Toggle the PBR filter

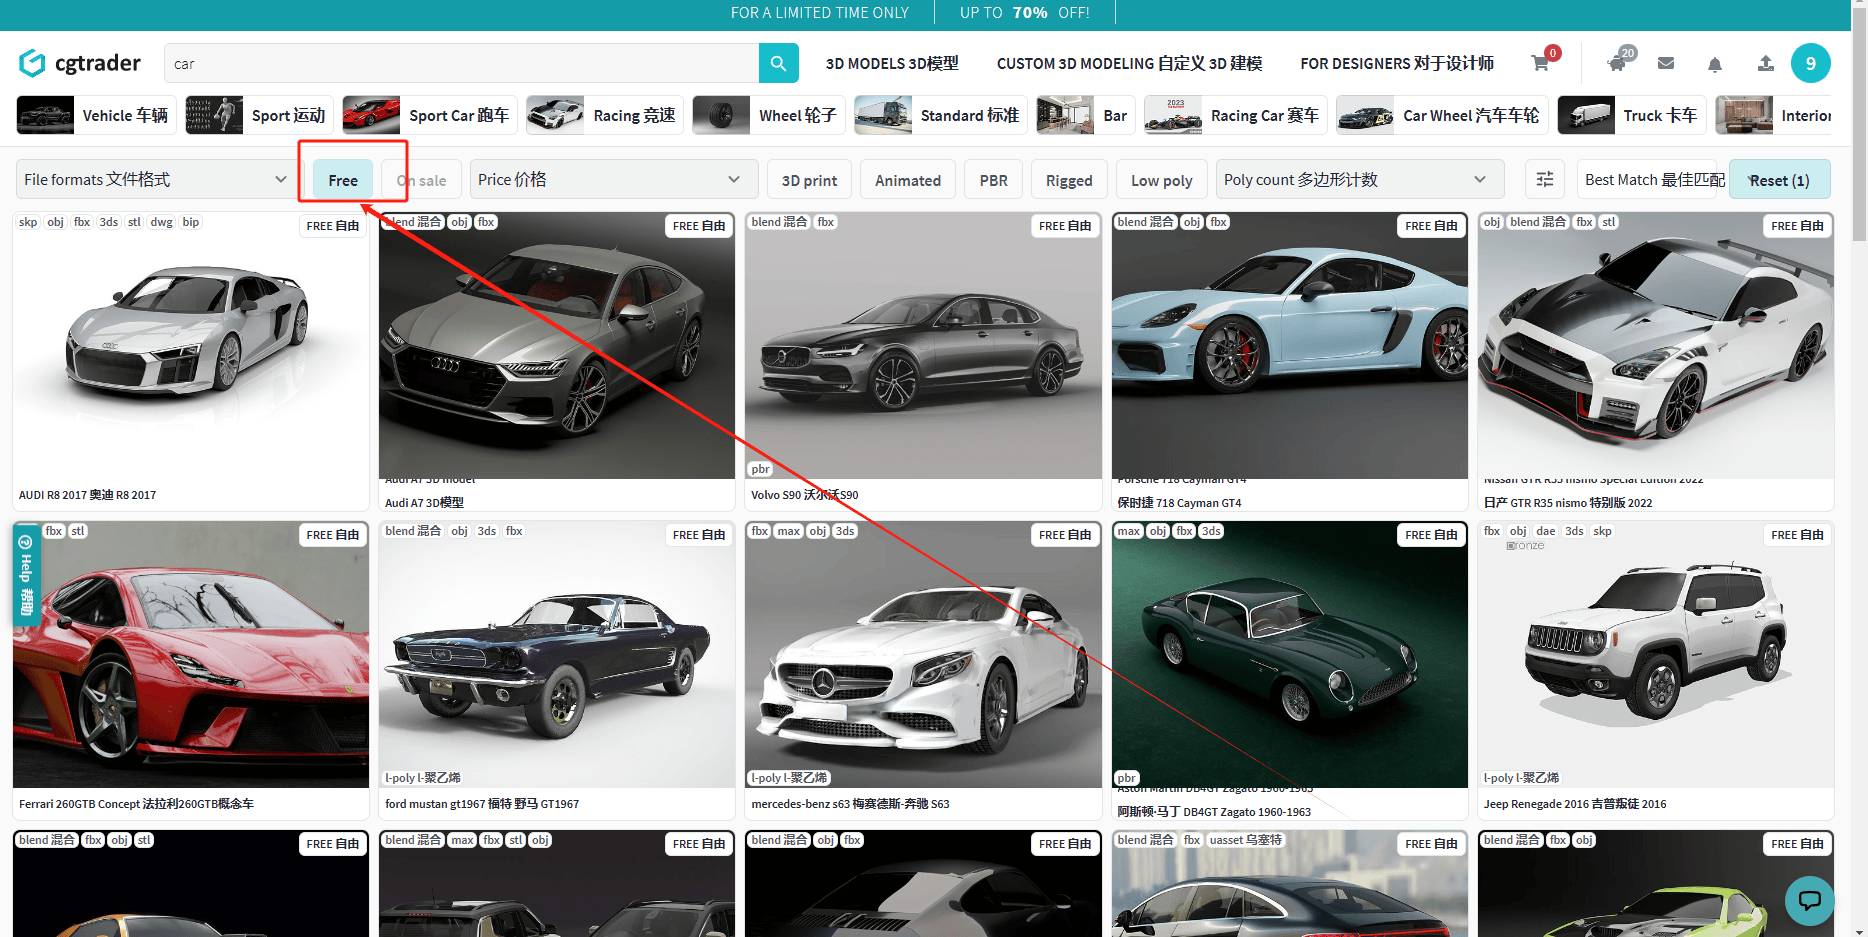coord(993,179)
